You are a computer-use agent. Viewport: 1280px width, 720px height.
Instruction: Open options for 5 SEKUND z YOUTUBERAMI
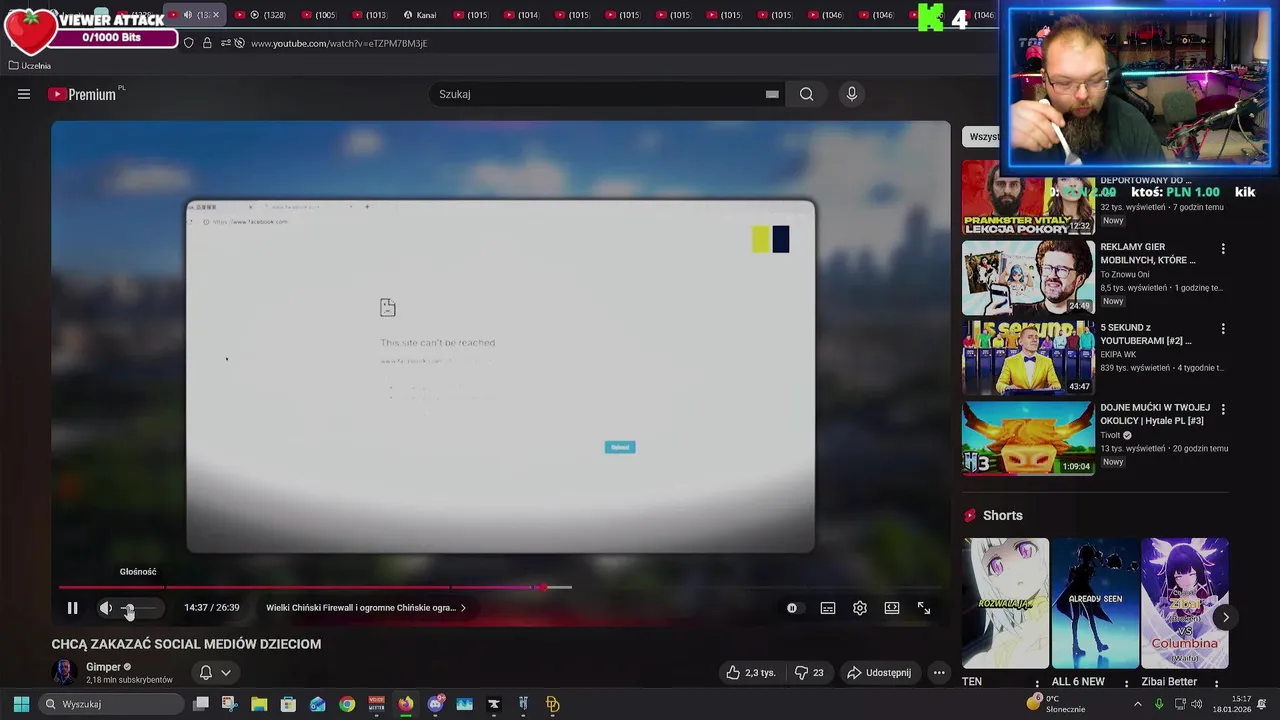[x=1222, y=328]
